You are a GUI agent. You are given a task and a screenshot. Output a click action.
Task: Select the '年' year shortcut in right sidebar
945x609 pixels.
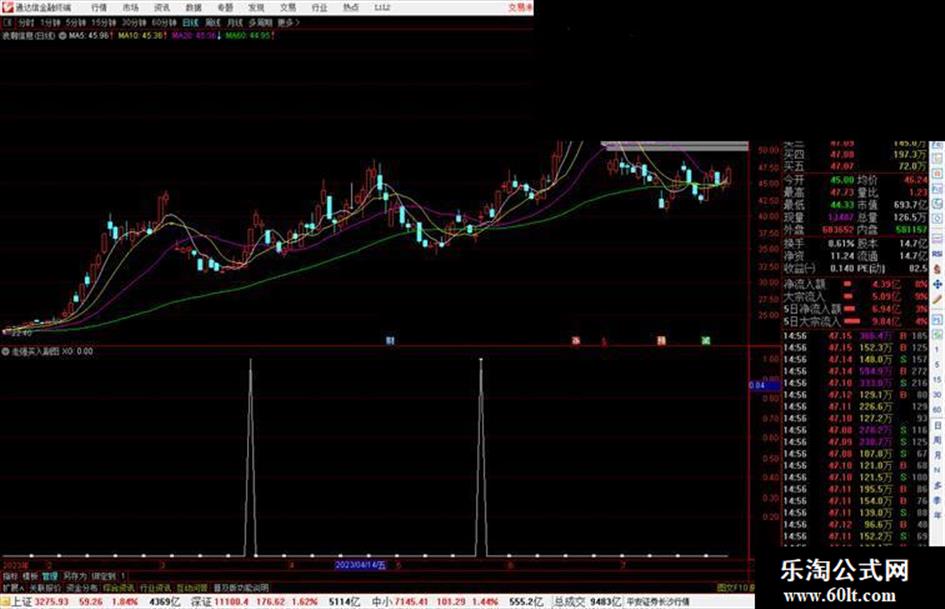(x=937, y=515)
